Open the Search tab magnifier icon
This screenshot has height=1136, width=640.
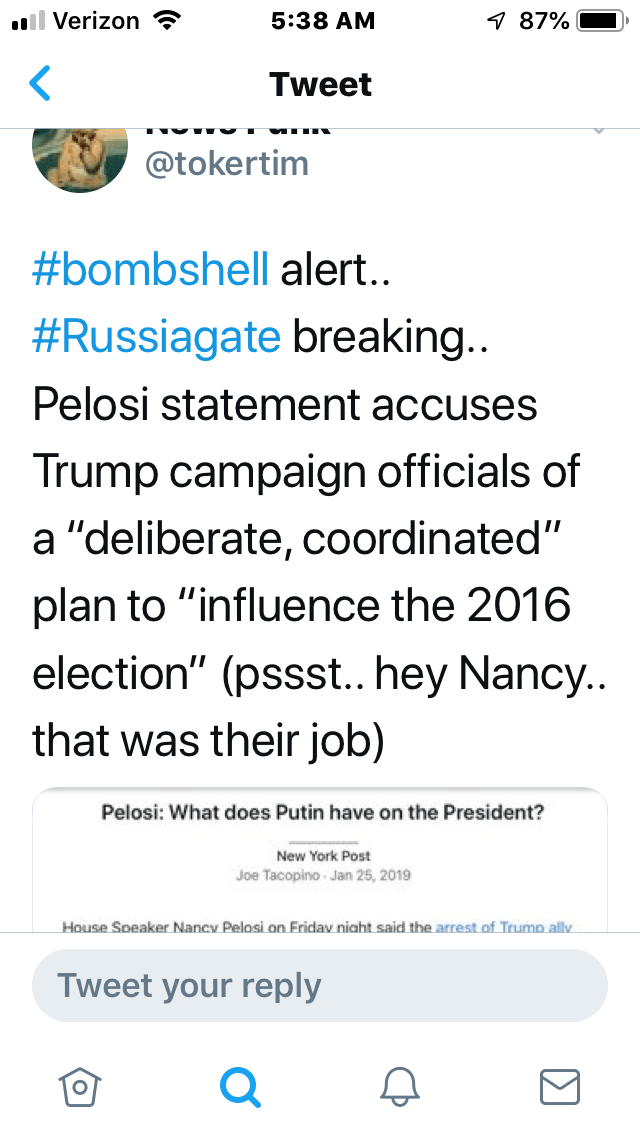tap(240, 1086)
